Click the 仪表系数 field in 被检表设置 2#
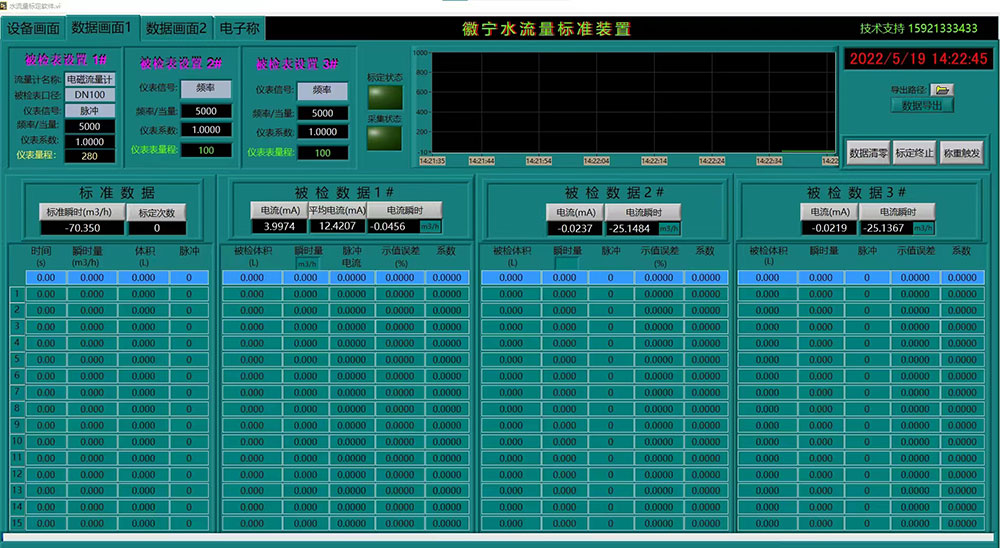The image size is (1000, 548). [x=206, y=130]
